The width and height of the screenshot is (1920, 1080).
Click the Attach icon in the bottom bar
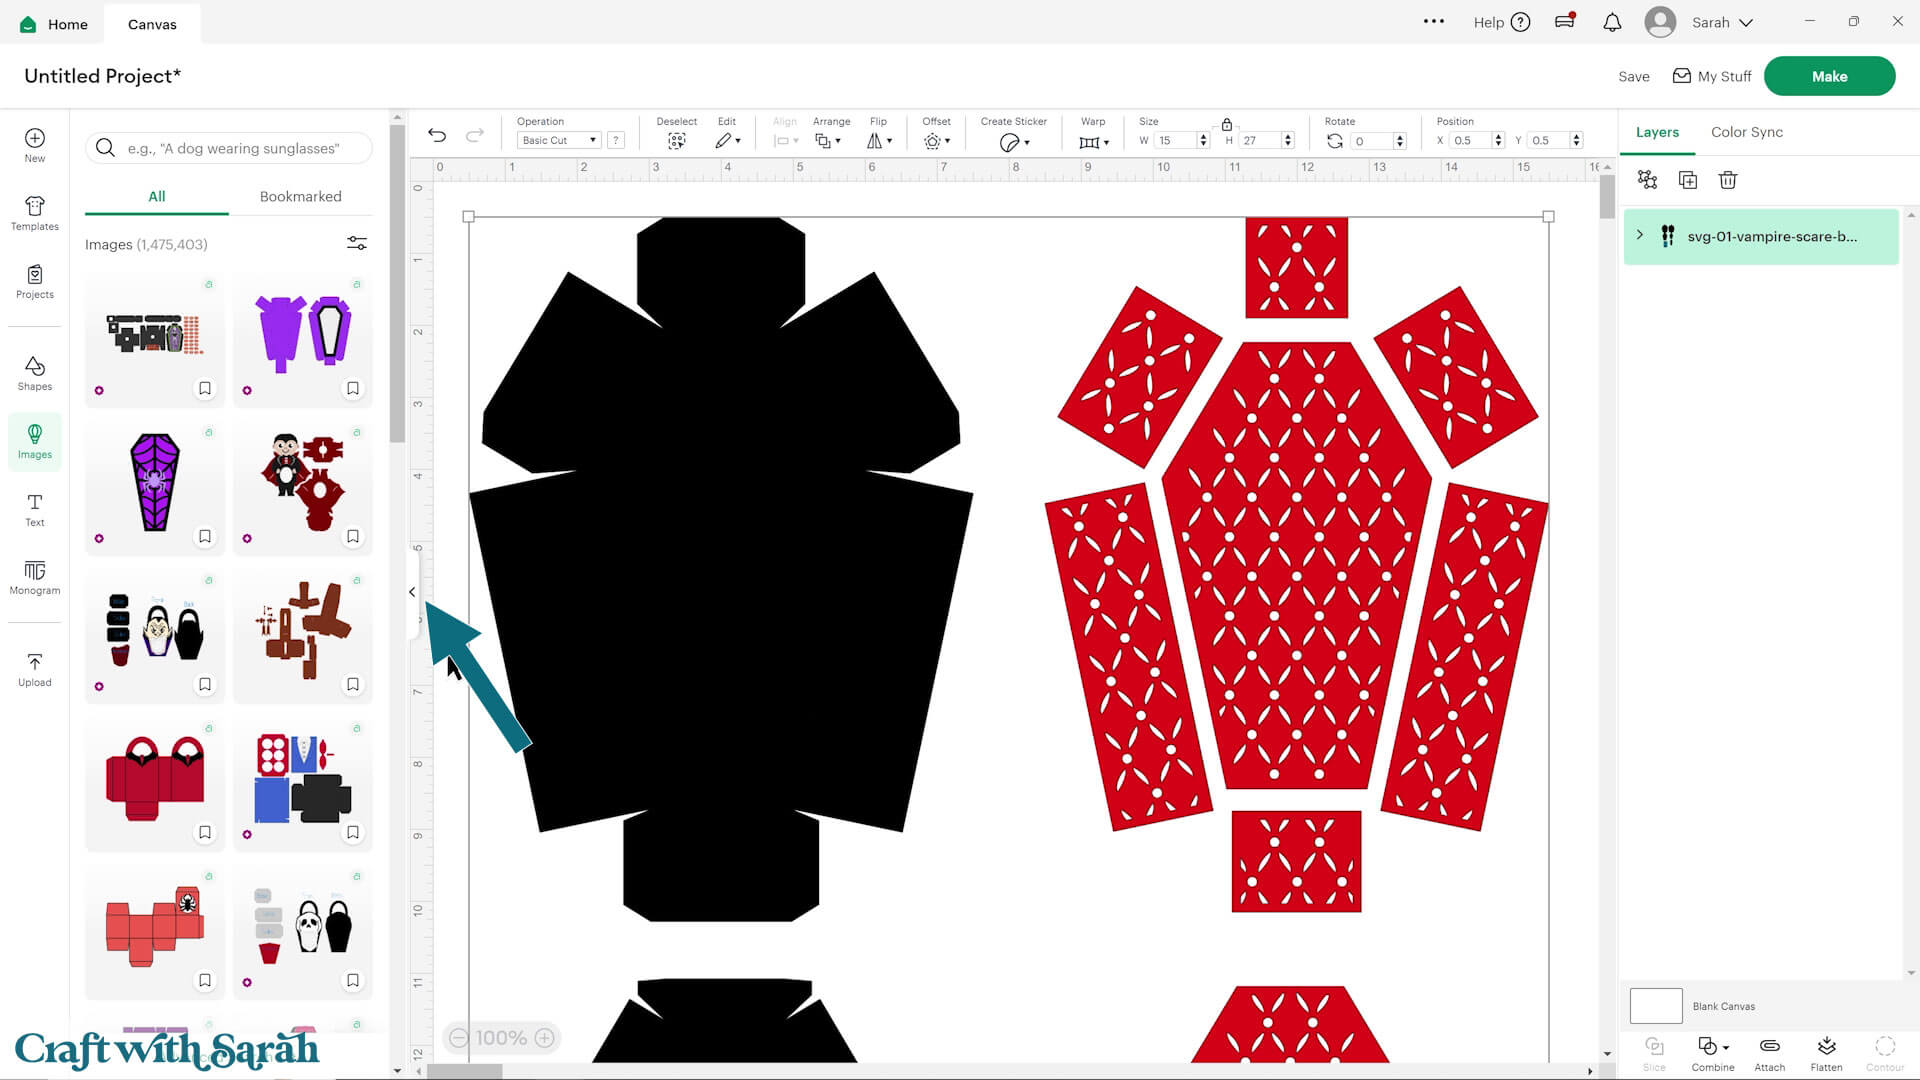pyautogui.click(x=1769, y=1052)
